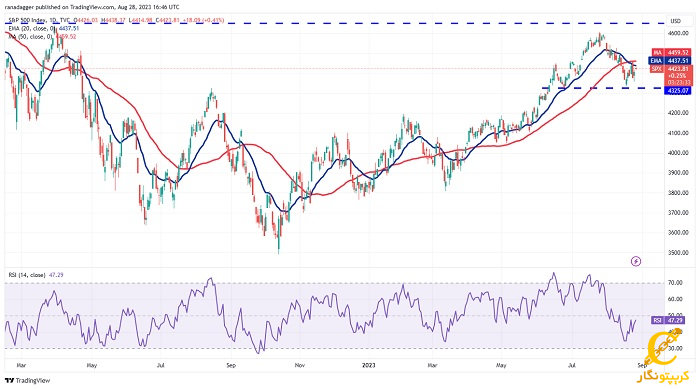Click the 4200.00 price axis label

pyautogui.click(x=677, y=113)
